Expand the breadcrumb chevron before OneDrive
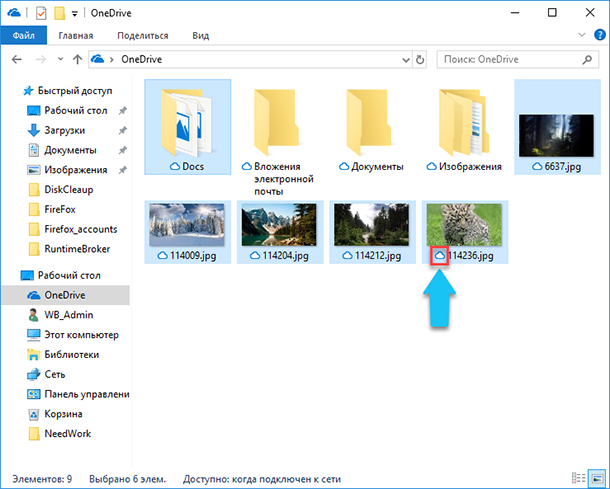The image size is (610, 489). pyautogui.click(x=112, y=60)
